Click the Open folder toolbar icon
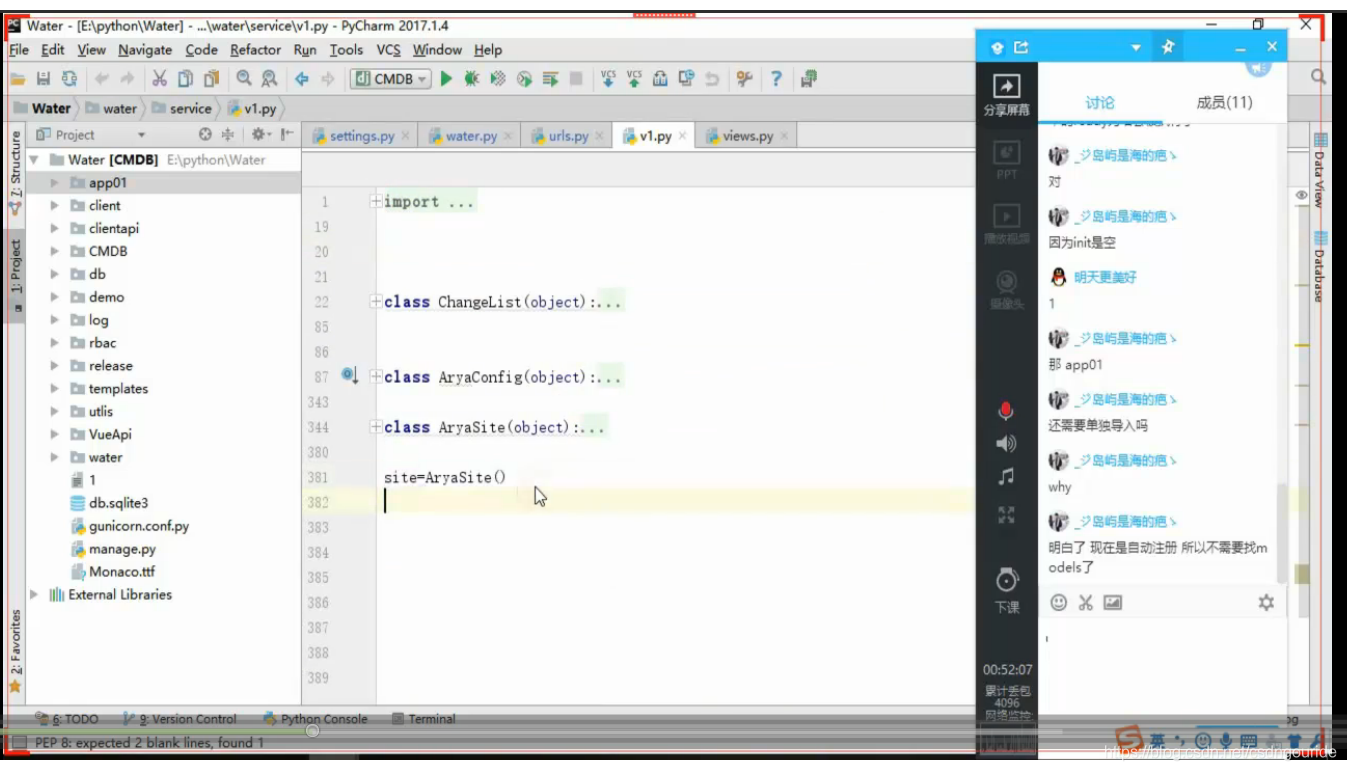The width and height of the screenshot is (1347, 771). (17, 79)
